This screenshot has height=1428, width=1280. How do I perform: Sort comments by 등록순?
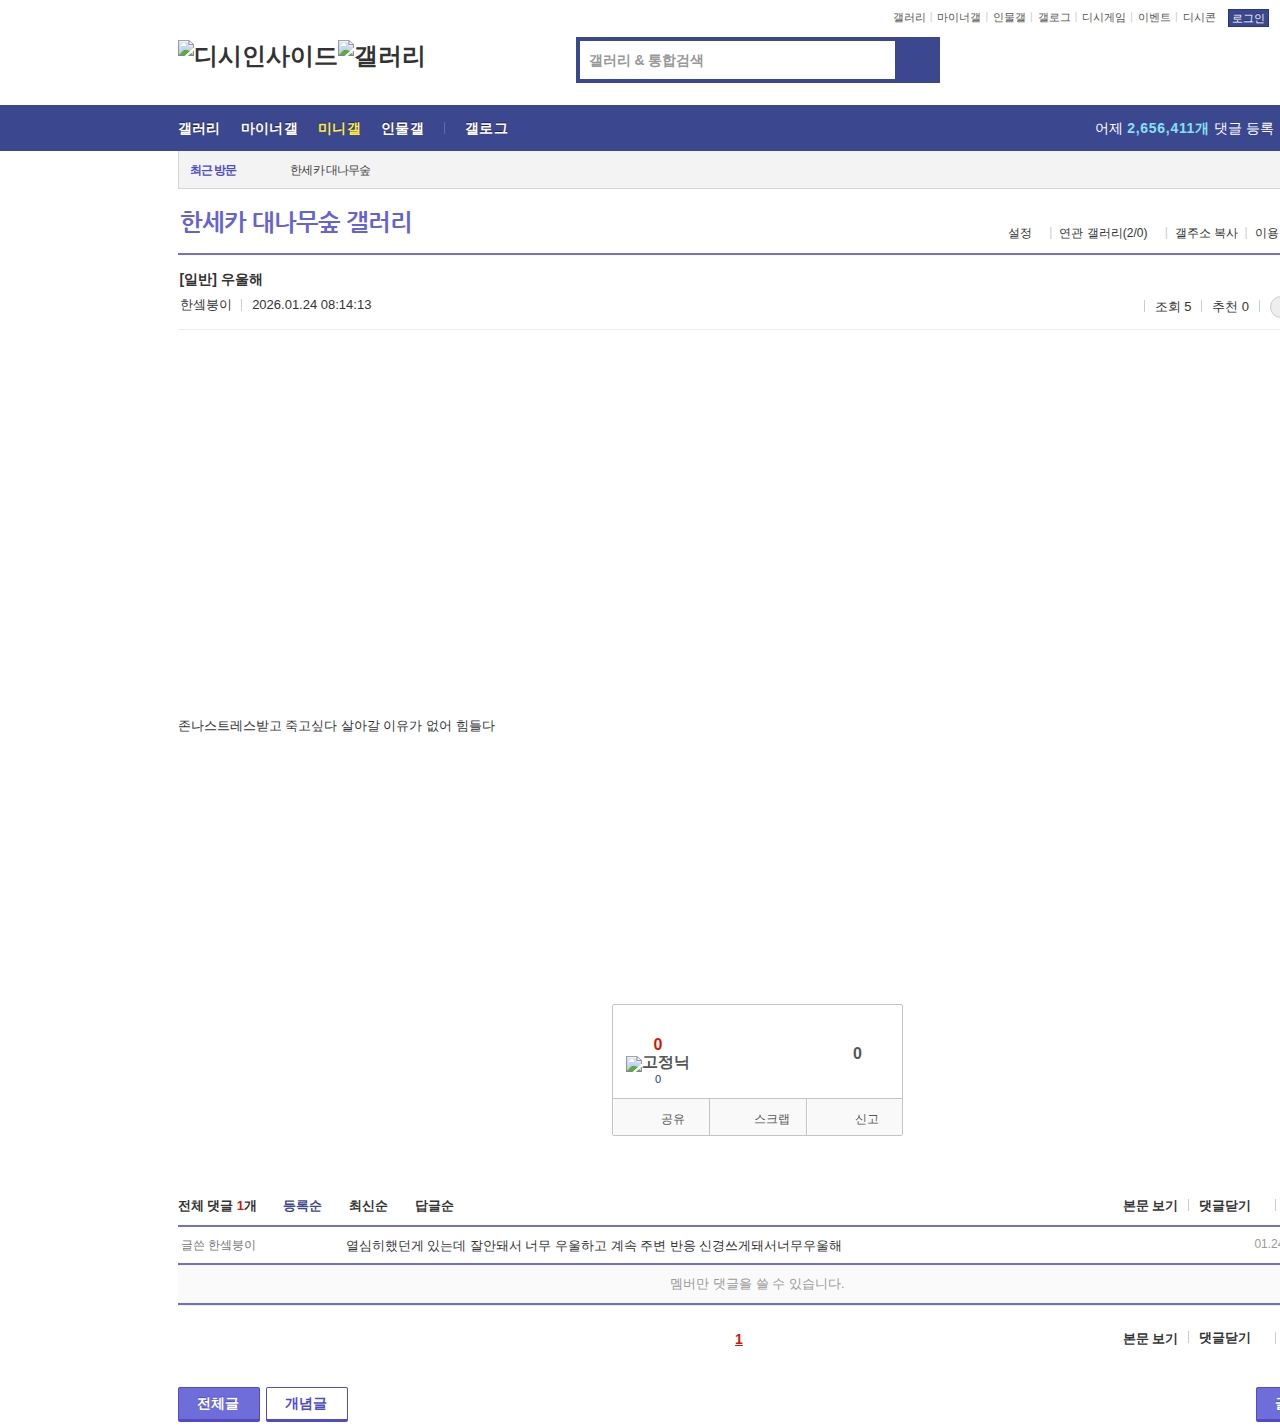click(302, 1206)
